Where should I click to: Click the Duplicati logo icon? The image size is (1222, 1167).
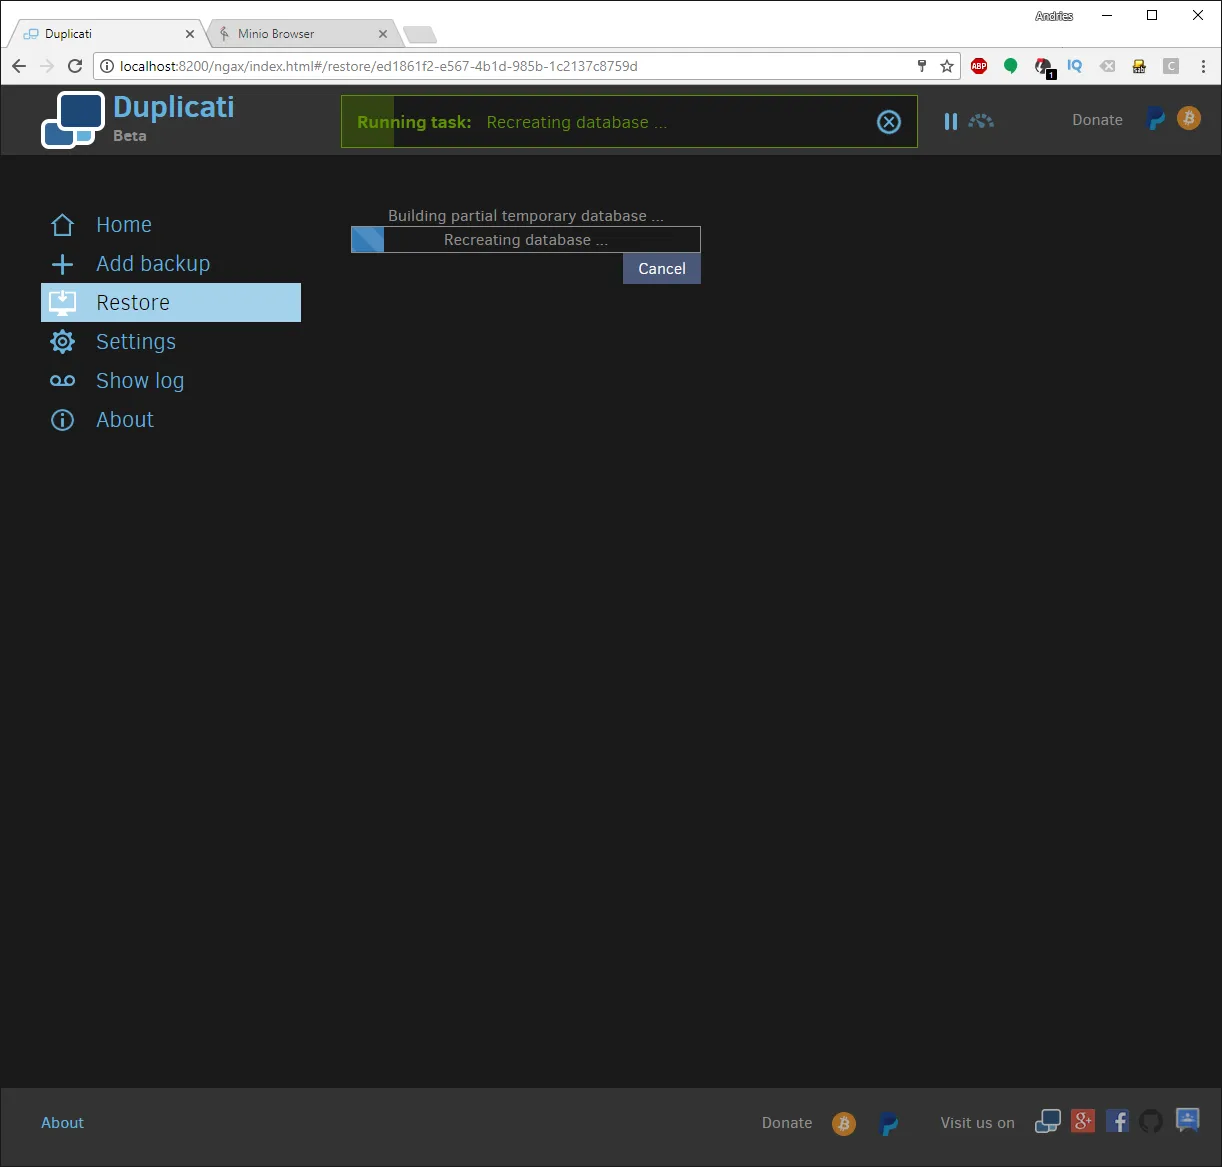coord(73,120)
